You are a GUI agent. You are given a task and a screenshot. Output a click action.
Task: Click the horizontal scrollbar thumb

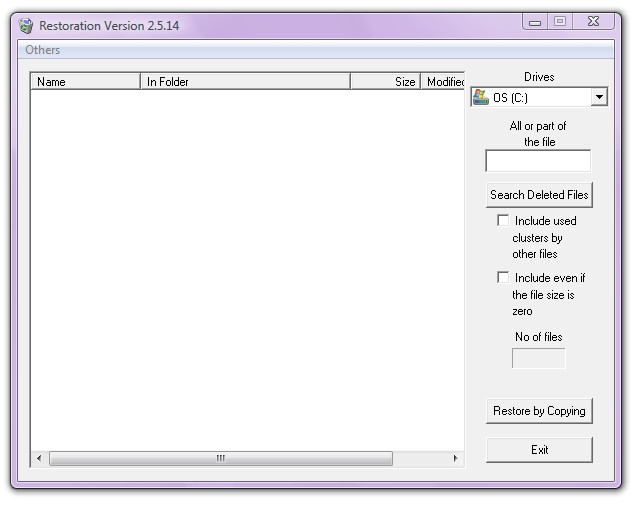220,459
